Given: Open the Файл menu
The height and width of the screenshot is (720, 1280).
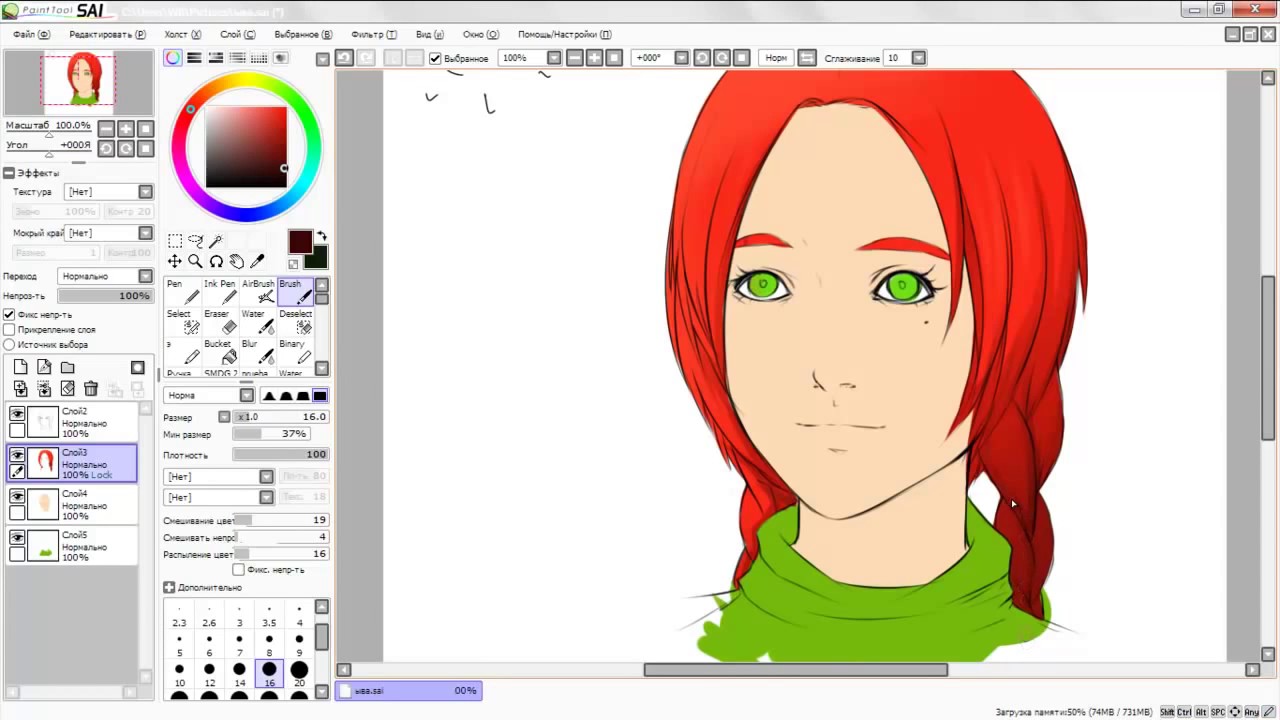Looking at the screenshot, I should (x=30, y=34).
